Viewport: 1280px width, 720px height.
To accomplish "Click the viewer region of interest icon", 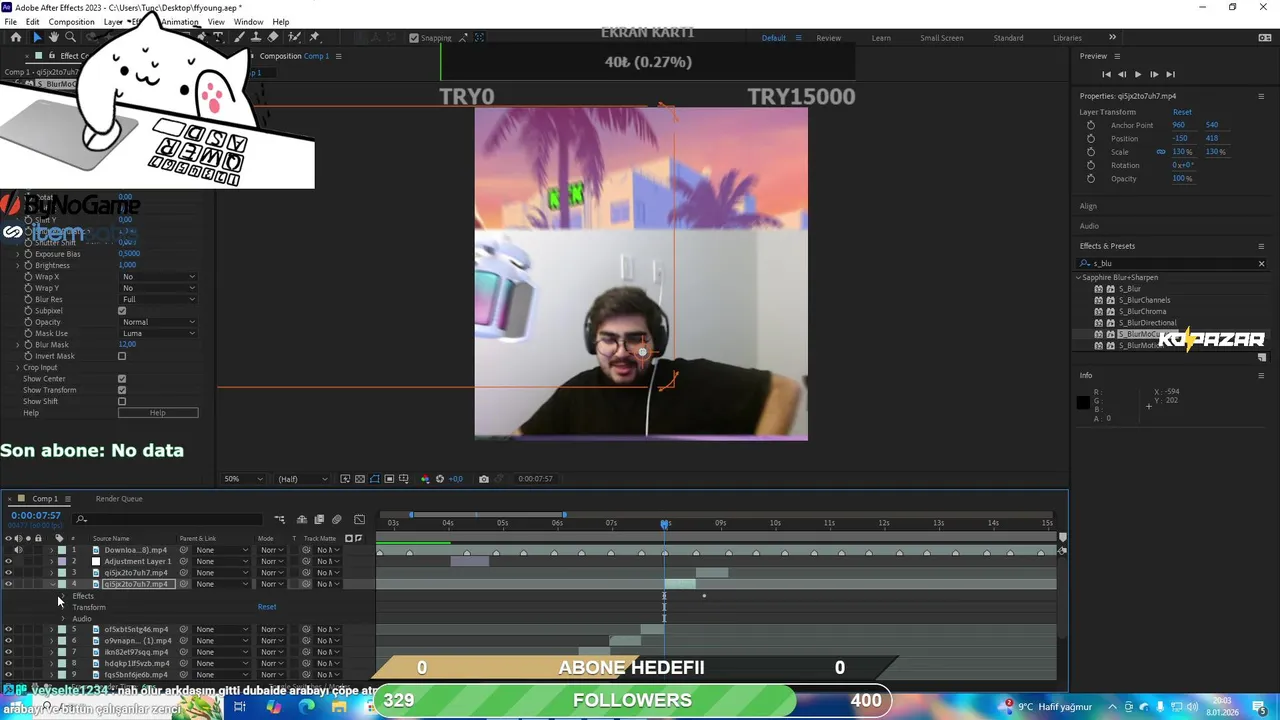I will [389, 479].
